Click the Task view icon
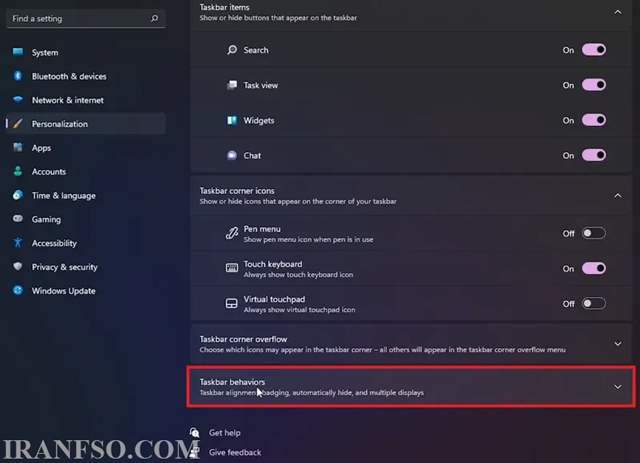 [x=232, y=85]
